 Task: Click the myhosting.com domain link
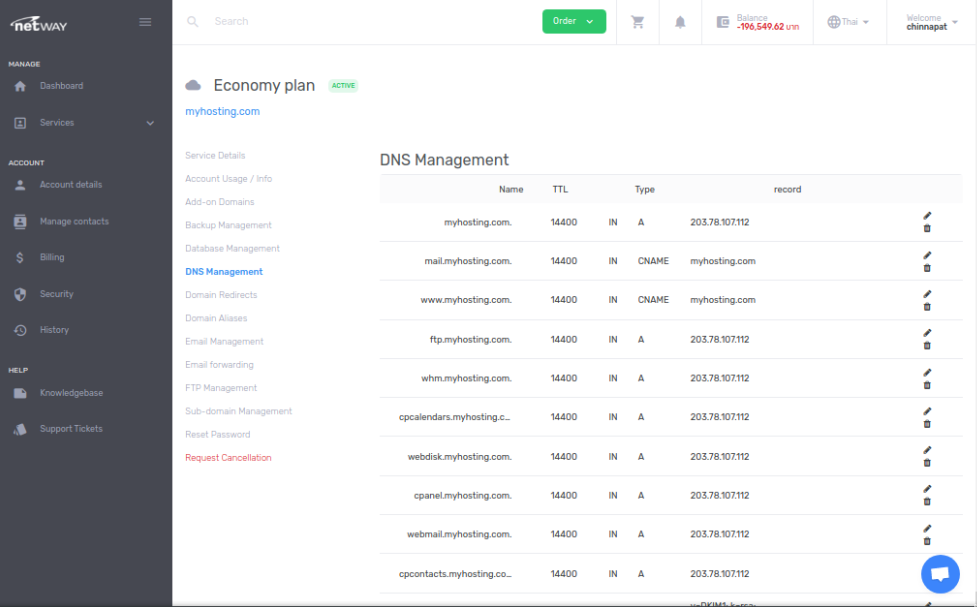pos(222,112)
